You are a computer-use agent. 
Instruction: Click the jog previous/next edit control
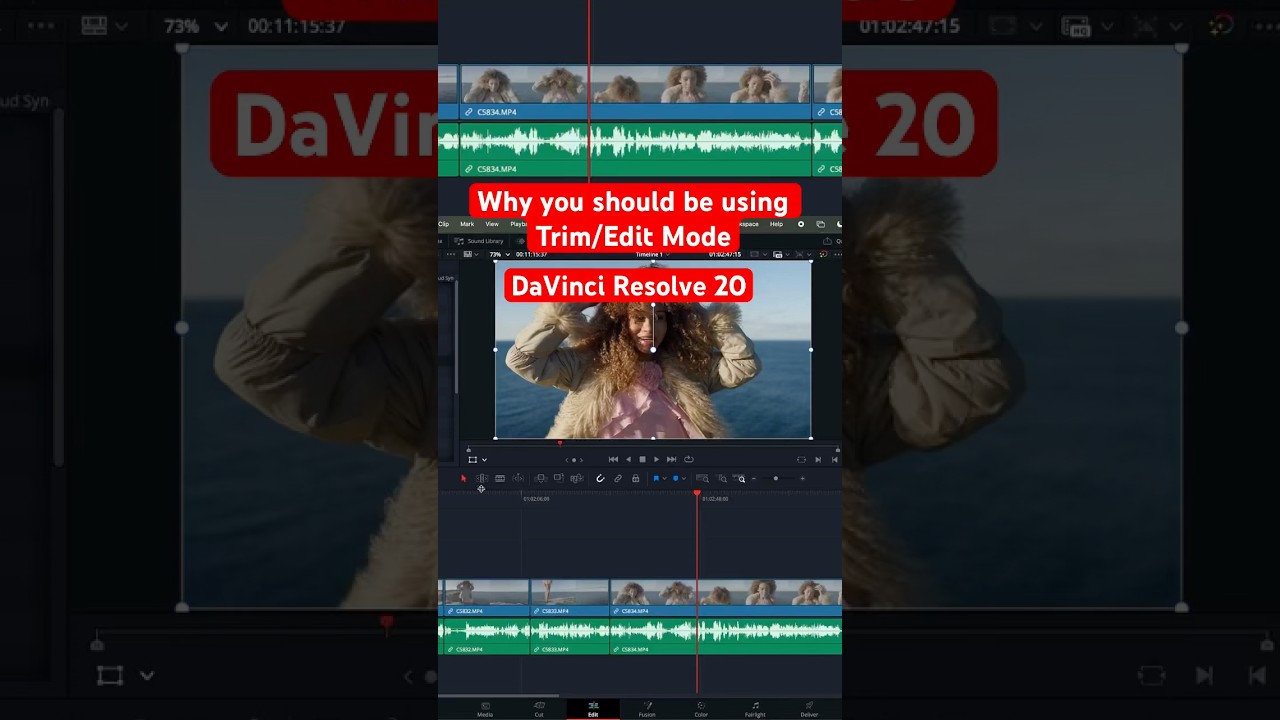[574, 460]
